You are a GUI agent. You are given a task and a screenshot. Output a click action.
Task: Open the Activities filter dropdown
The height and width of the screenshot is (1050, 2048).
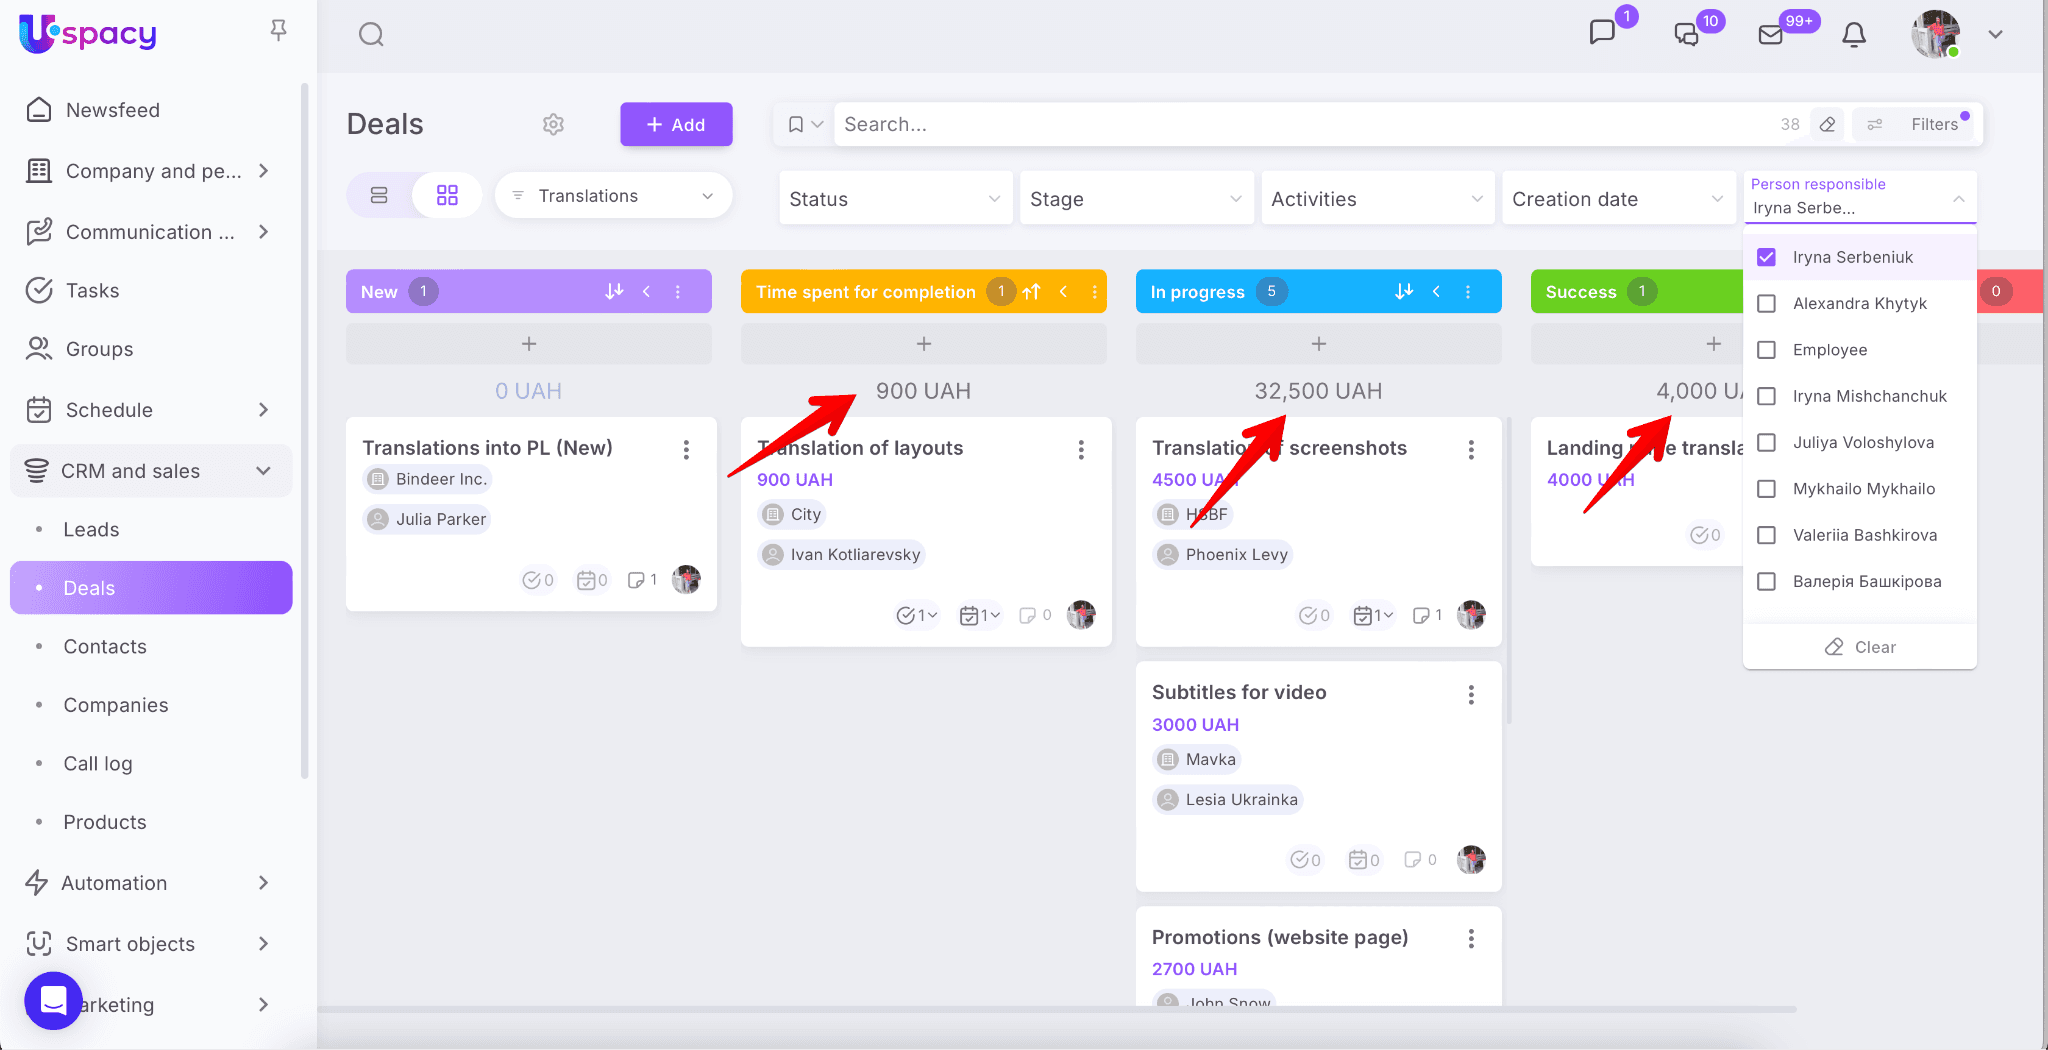(x=1377, y=199)
